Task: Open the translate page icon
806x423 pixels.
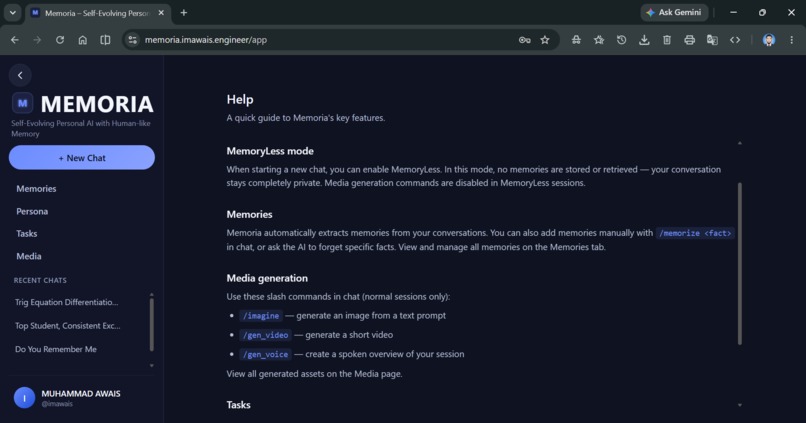Action: [x=712, y=40]
